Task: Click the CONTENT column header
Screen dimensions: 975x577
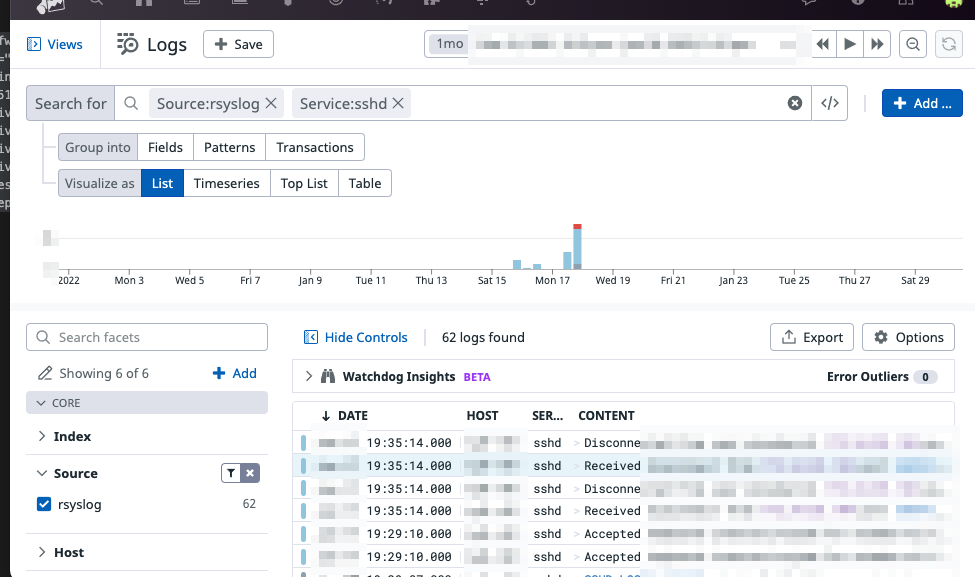Action: click(606, 415)
